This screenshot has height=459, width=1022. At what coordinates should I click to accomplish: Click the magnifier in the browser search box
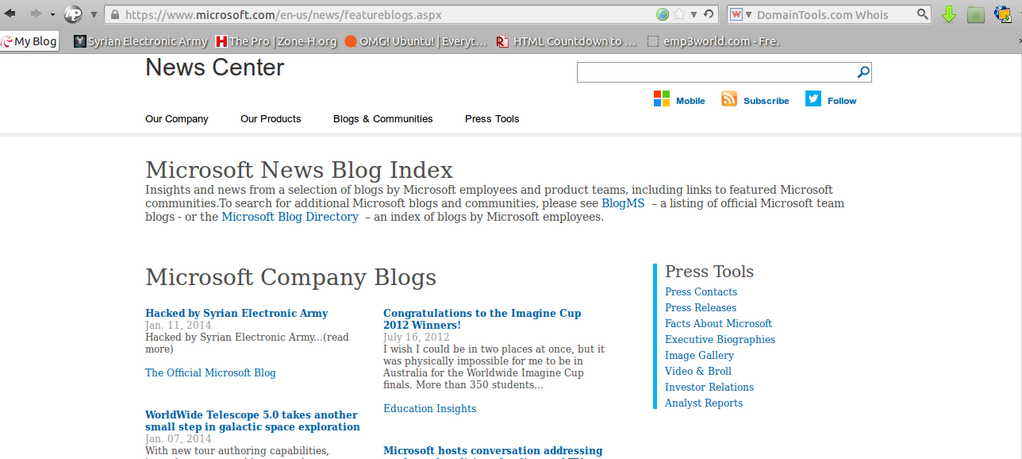922,14
